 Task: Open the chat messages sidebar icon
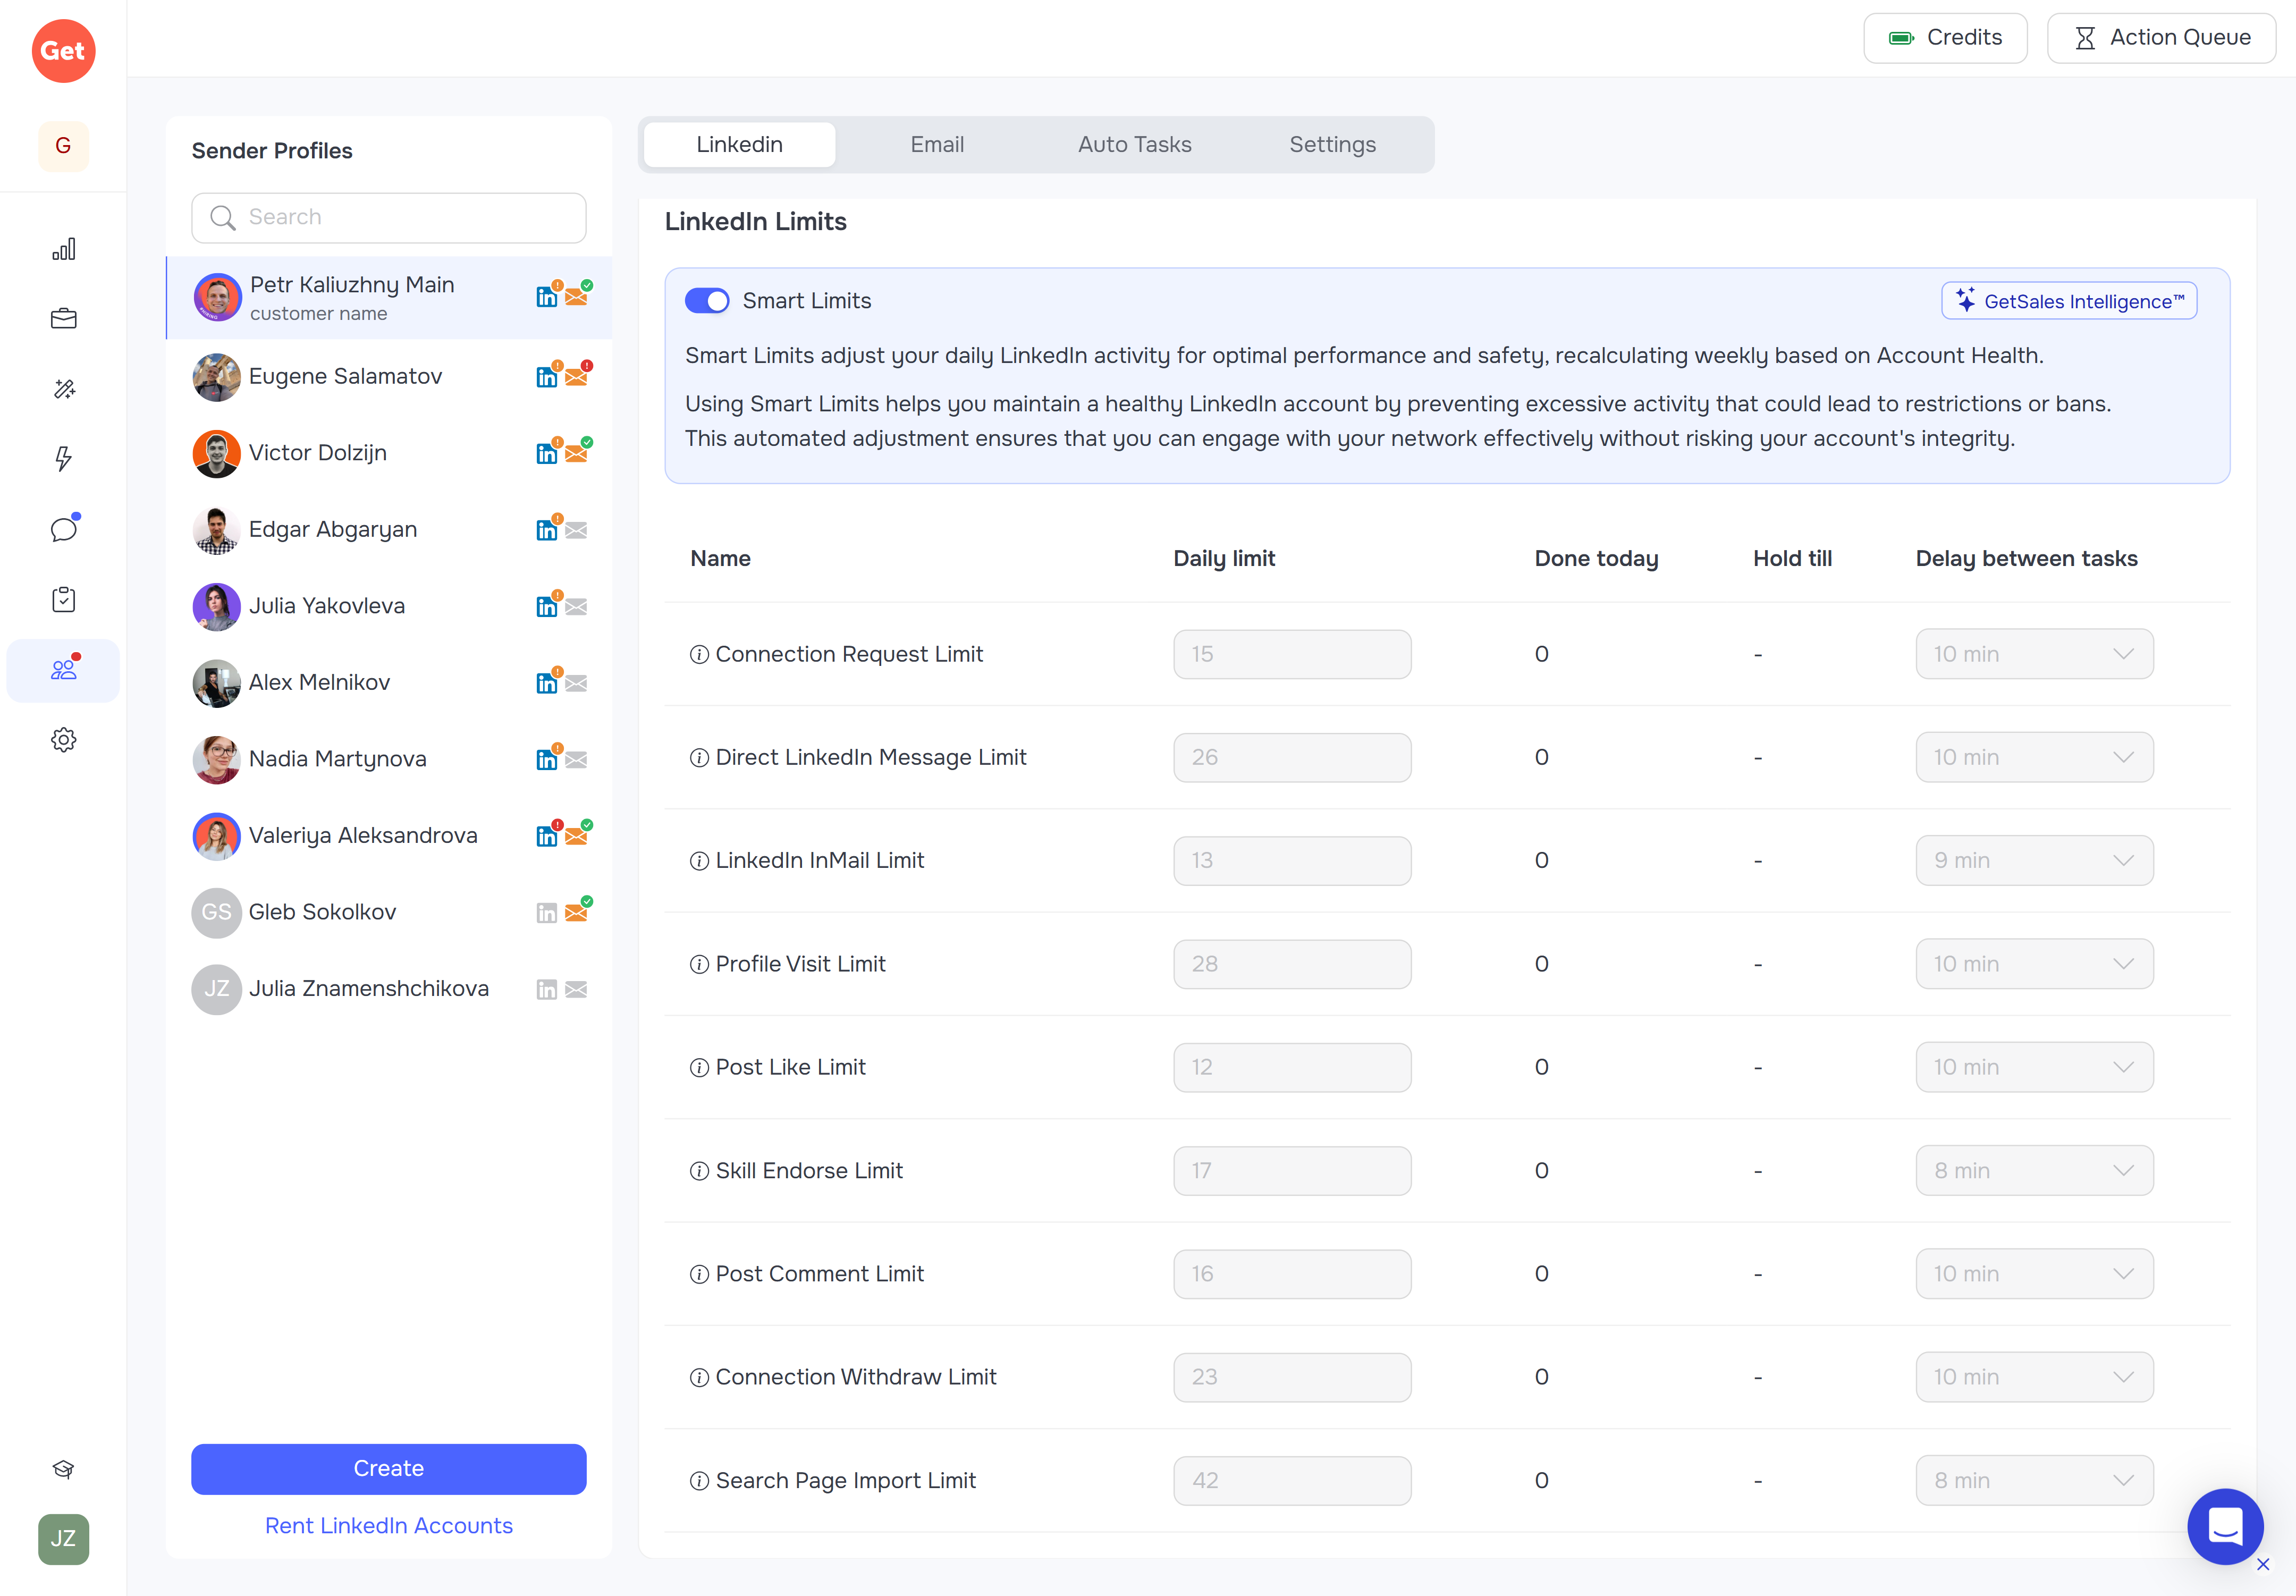[63, 529]
